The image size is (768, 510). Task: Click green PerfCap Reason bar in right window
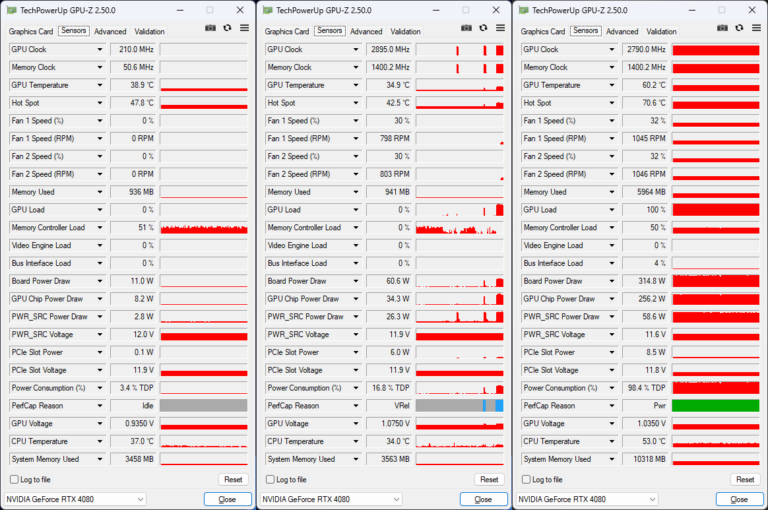tap(715, 406)
